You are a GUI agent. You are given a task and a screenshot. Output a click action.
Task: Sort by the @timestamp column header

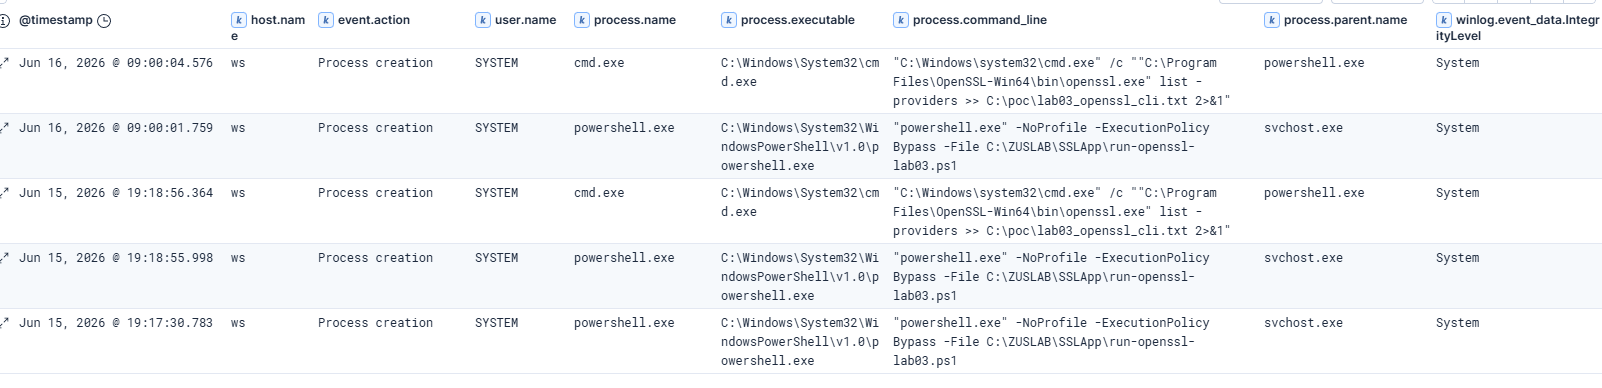56,20
